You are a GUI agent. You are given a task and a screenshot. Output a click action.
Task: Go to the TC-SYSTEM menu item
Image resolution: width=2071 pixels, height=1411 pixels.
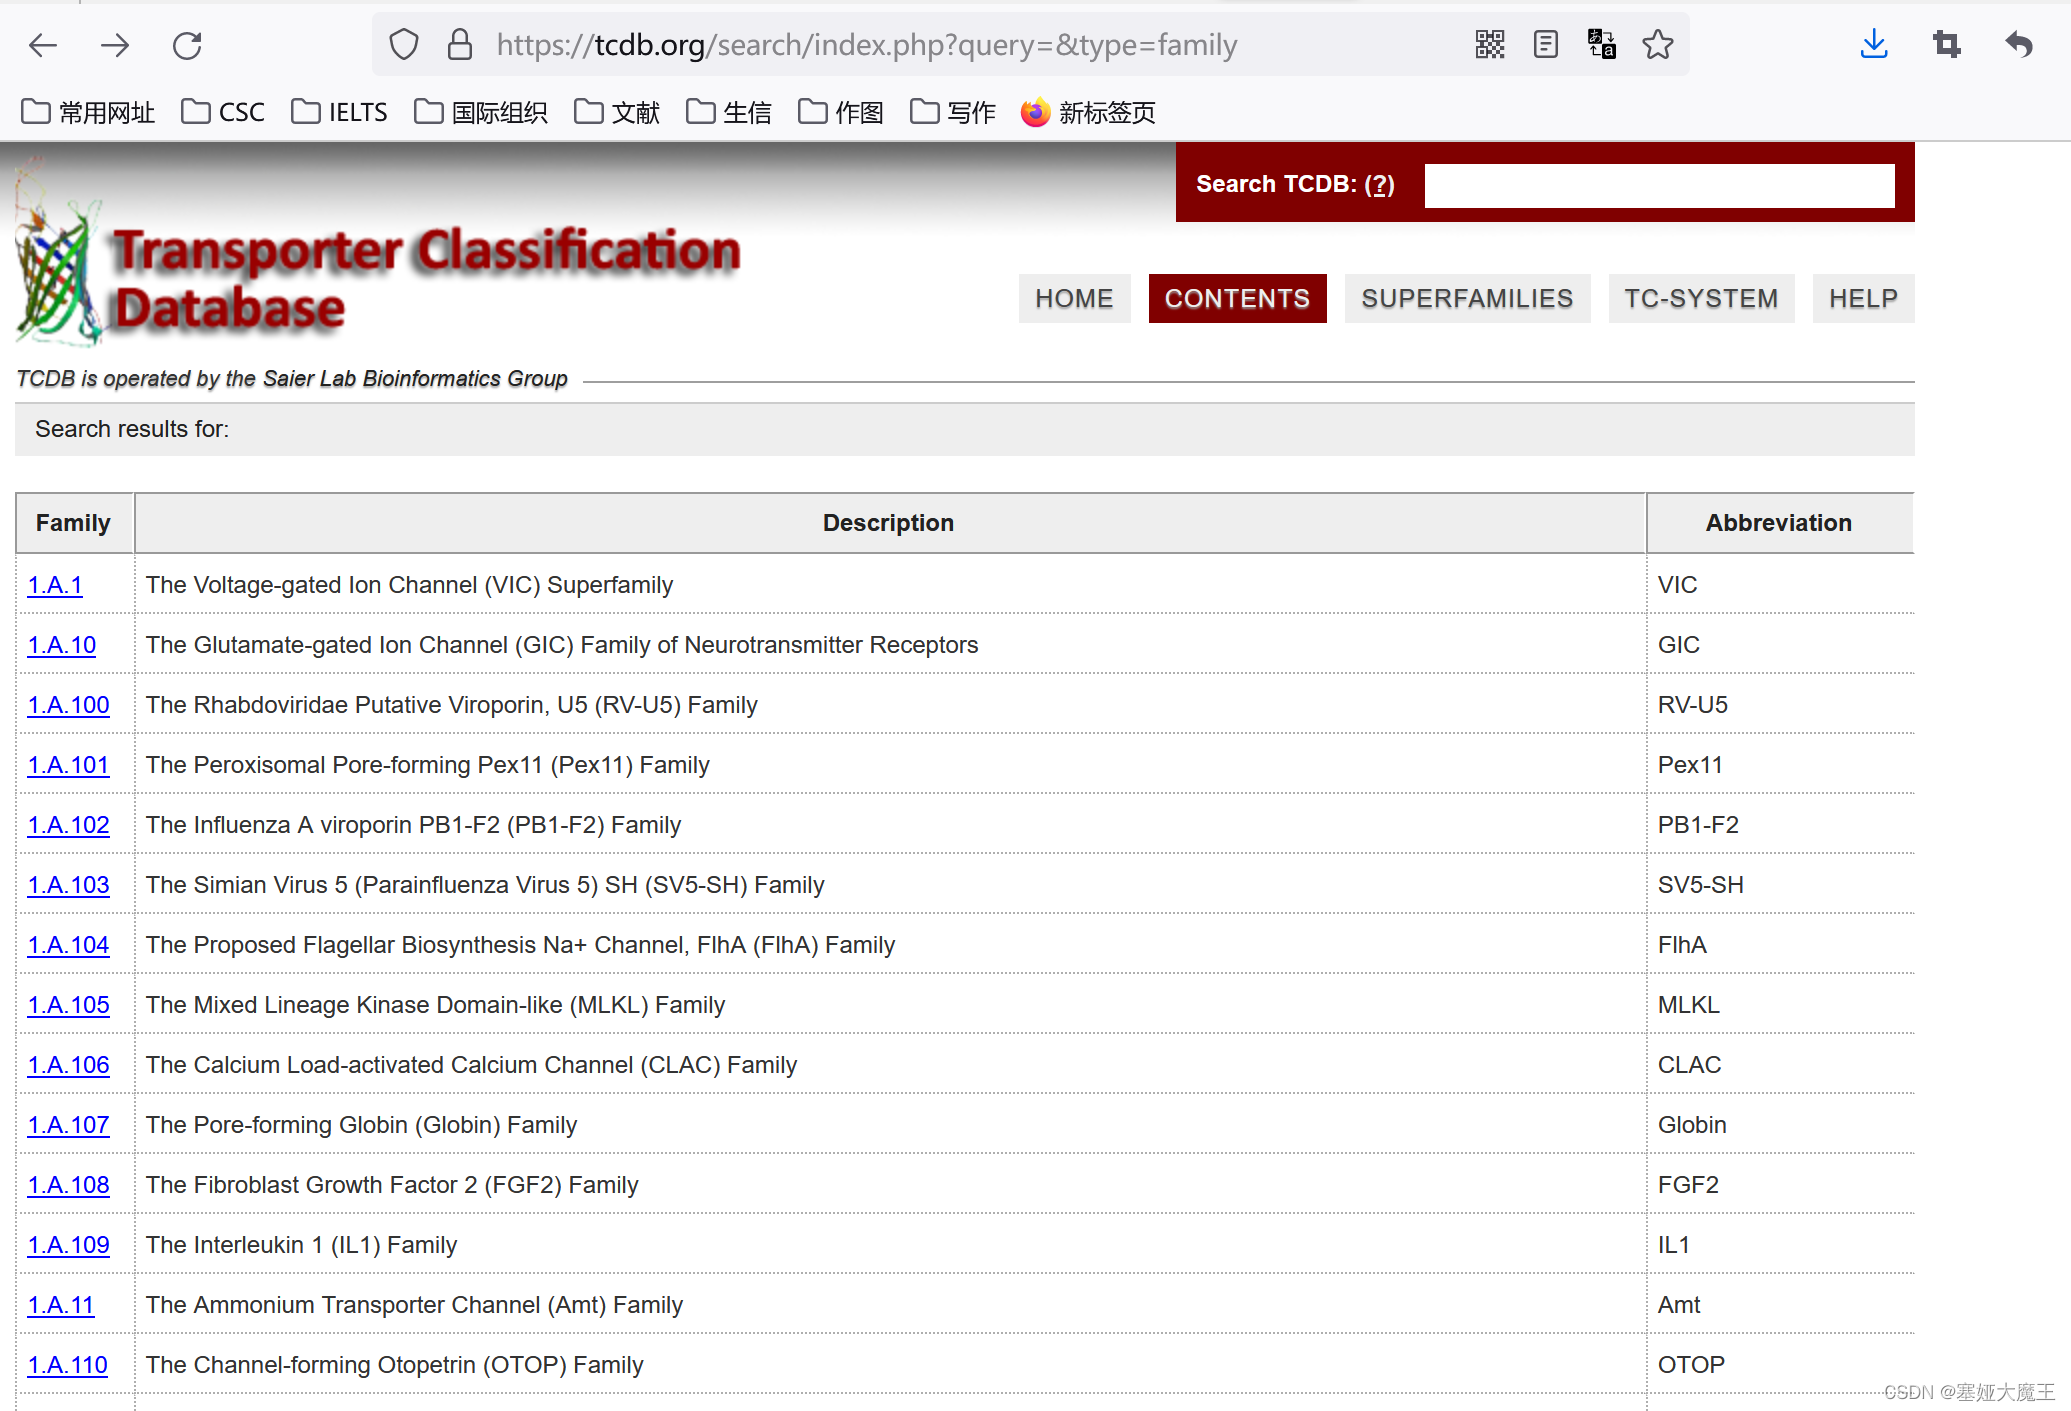pos(1700,298)
